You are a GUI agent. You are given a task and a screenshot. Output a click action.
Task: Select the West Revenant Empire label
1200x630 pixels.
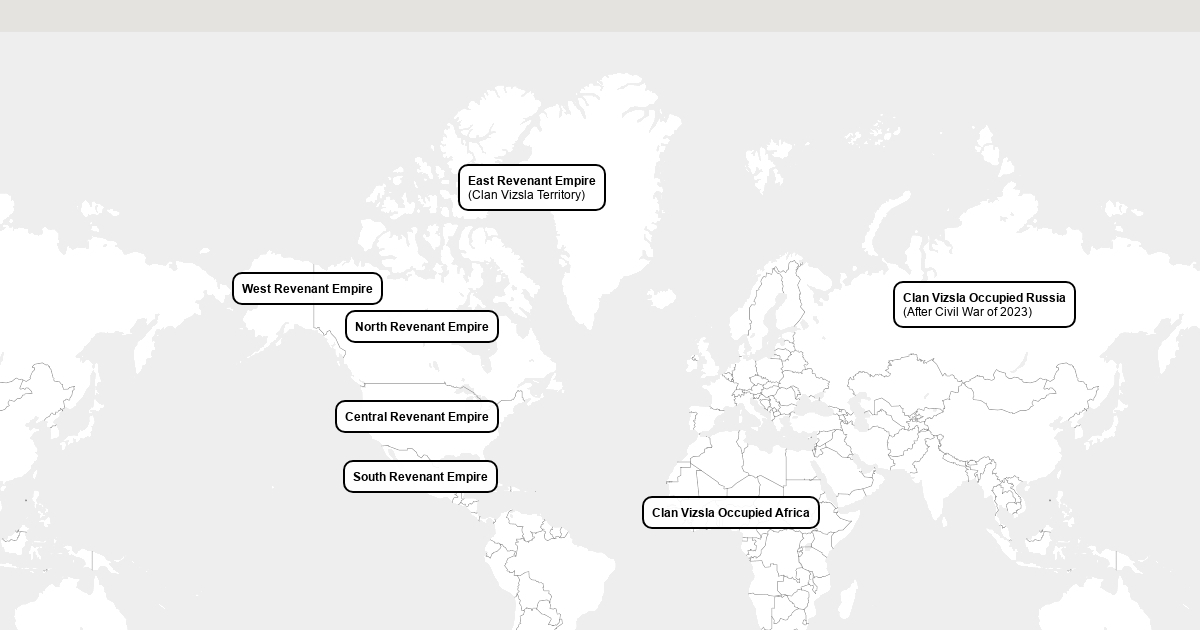coord(307,289)
